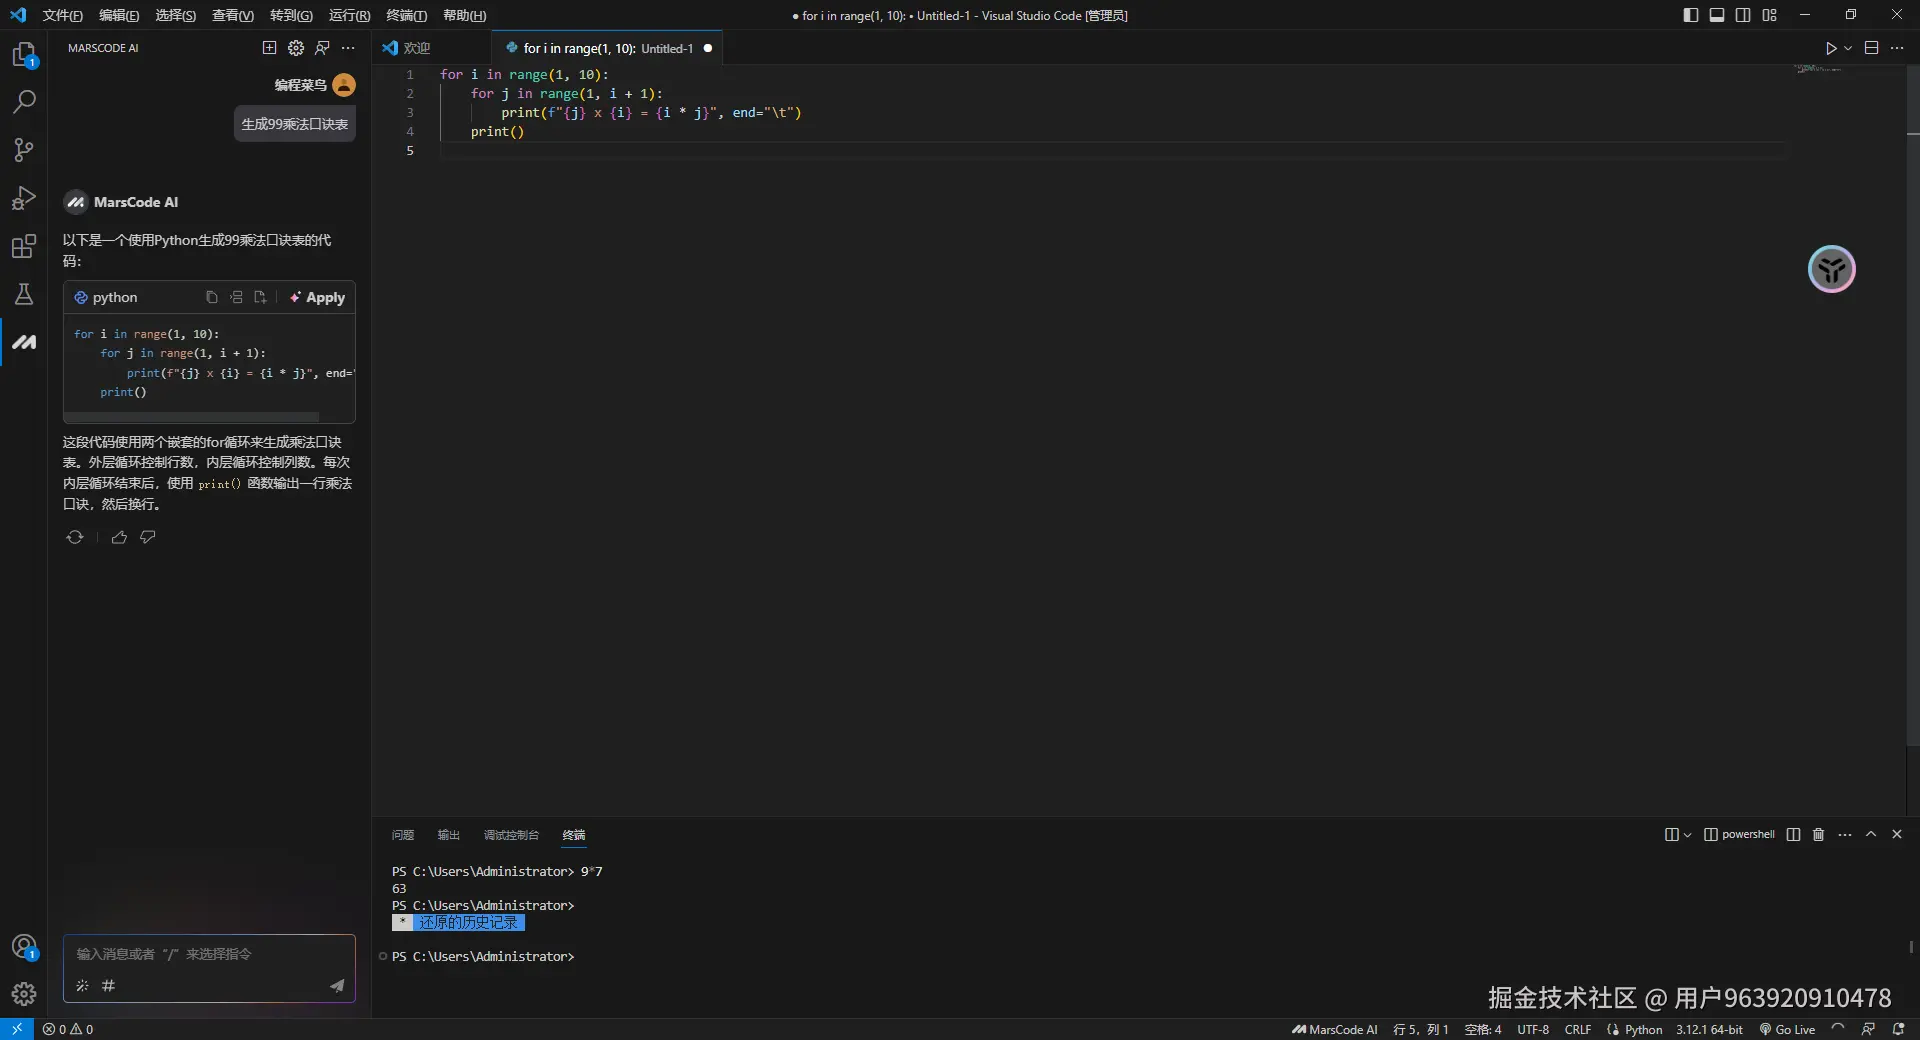Switch to the 输出 panel tab
The width and height of the screenshot is (1920, 1040).
point(448,835)
